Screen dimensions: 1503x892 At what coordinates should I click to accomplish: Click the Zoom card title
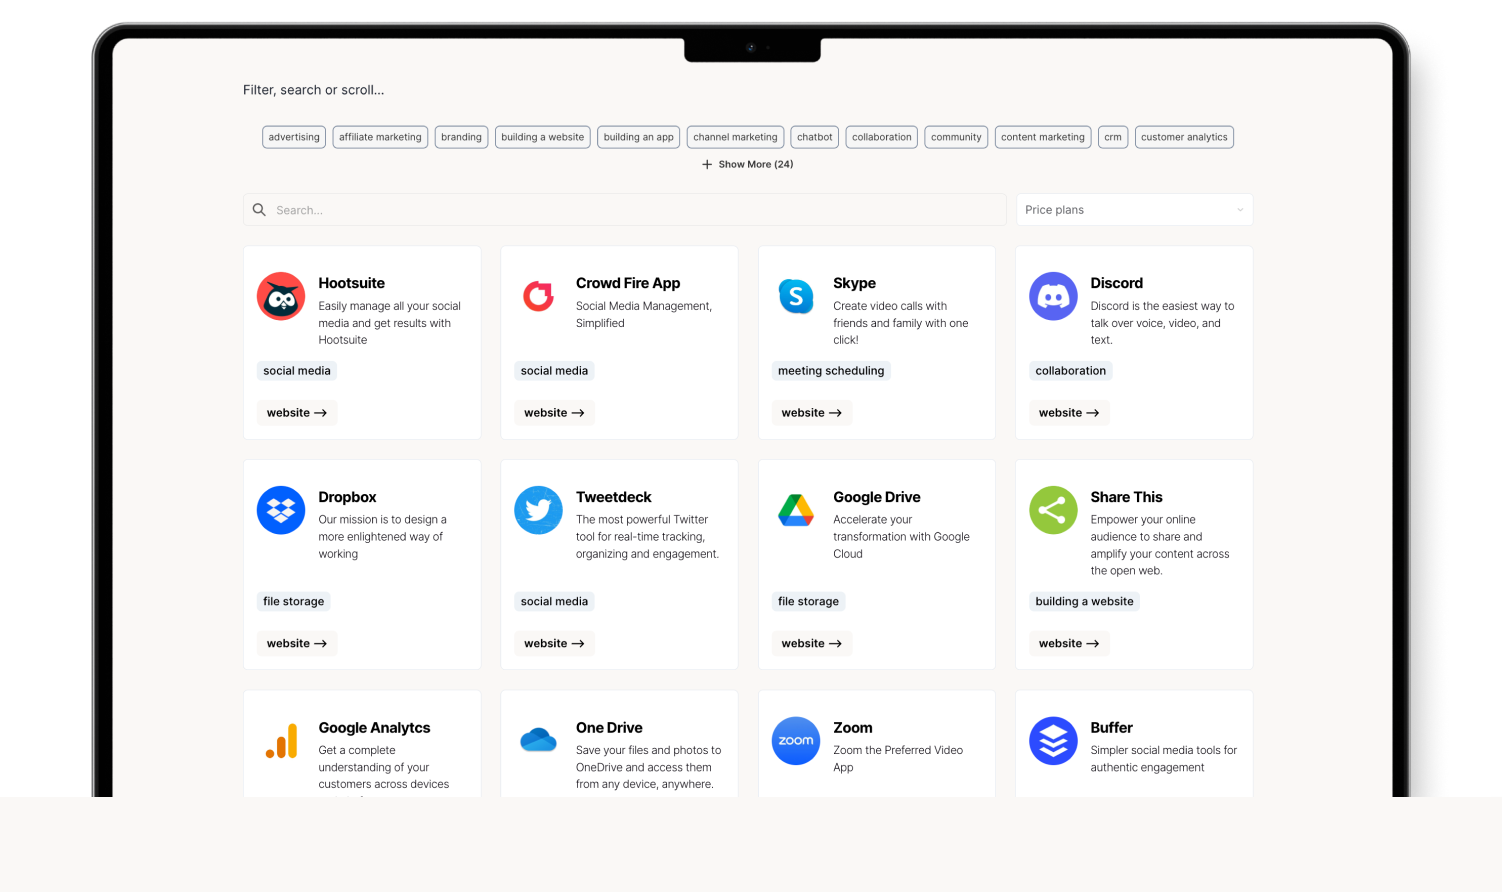coord(853,728)
